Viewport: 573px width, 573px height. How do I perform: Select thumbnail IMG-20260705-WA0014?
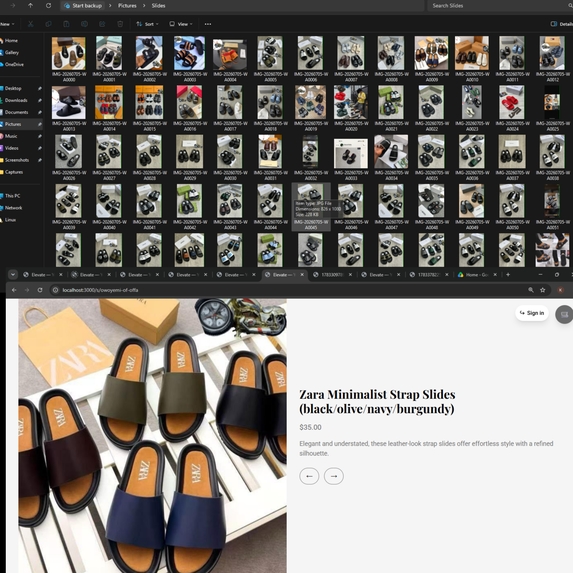pos(109,102)
